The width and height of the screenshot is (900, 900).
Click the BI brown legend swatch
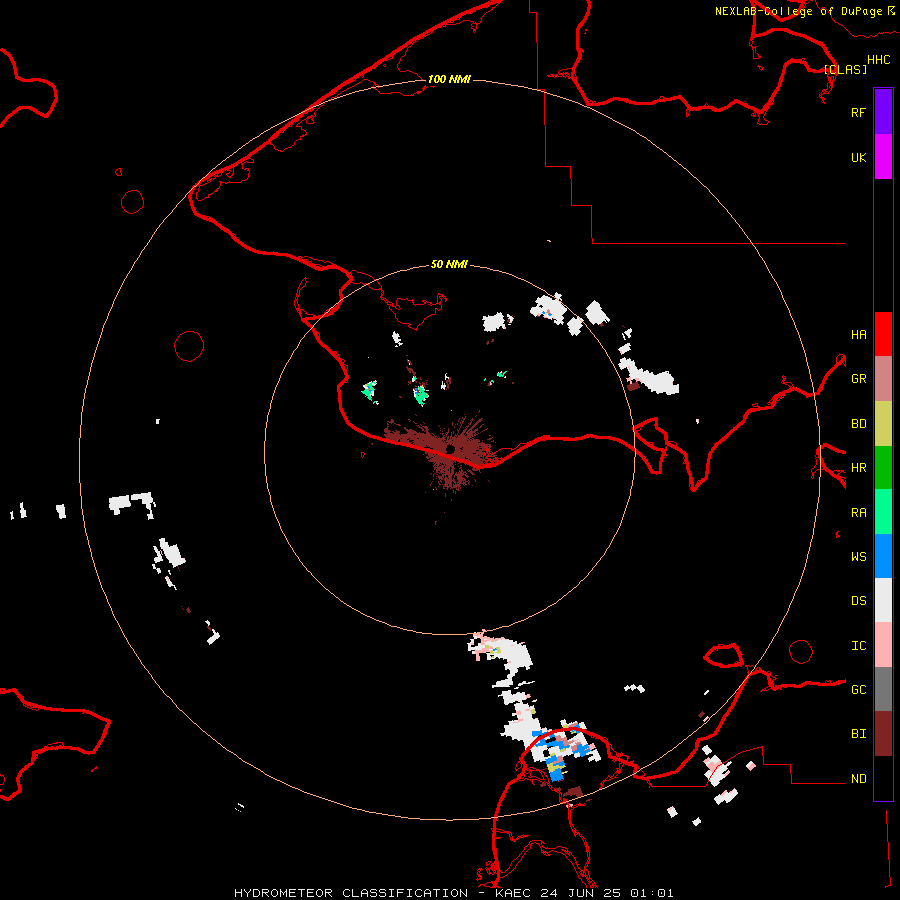883,734
